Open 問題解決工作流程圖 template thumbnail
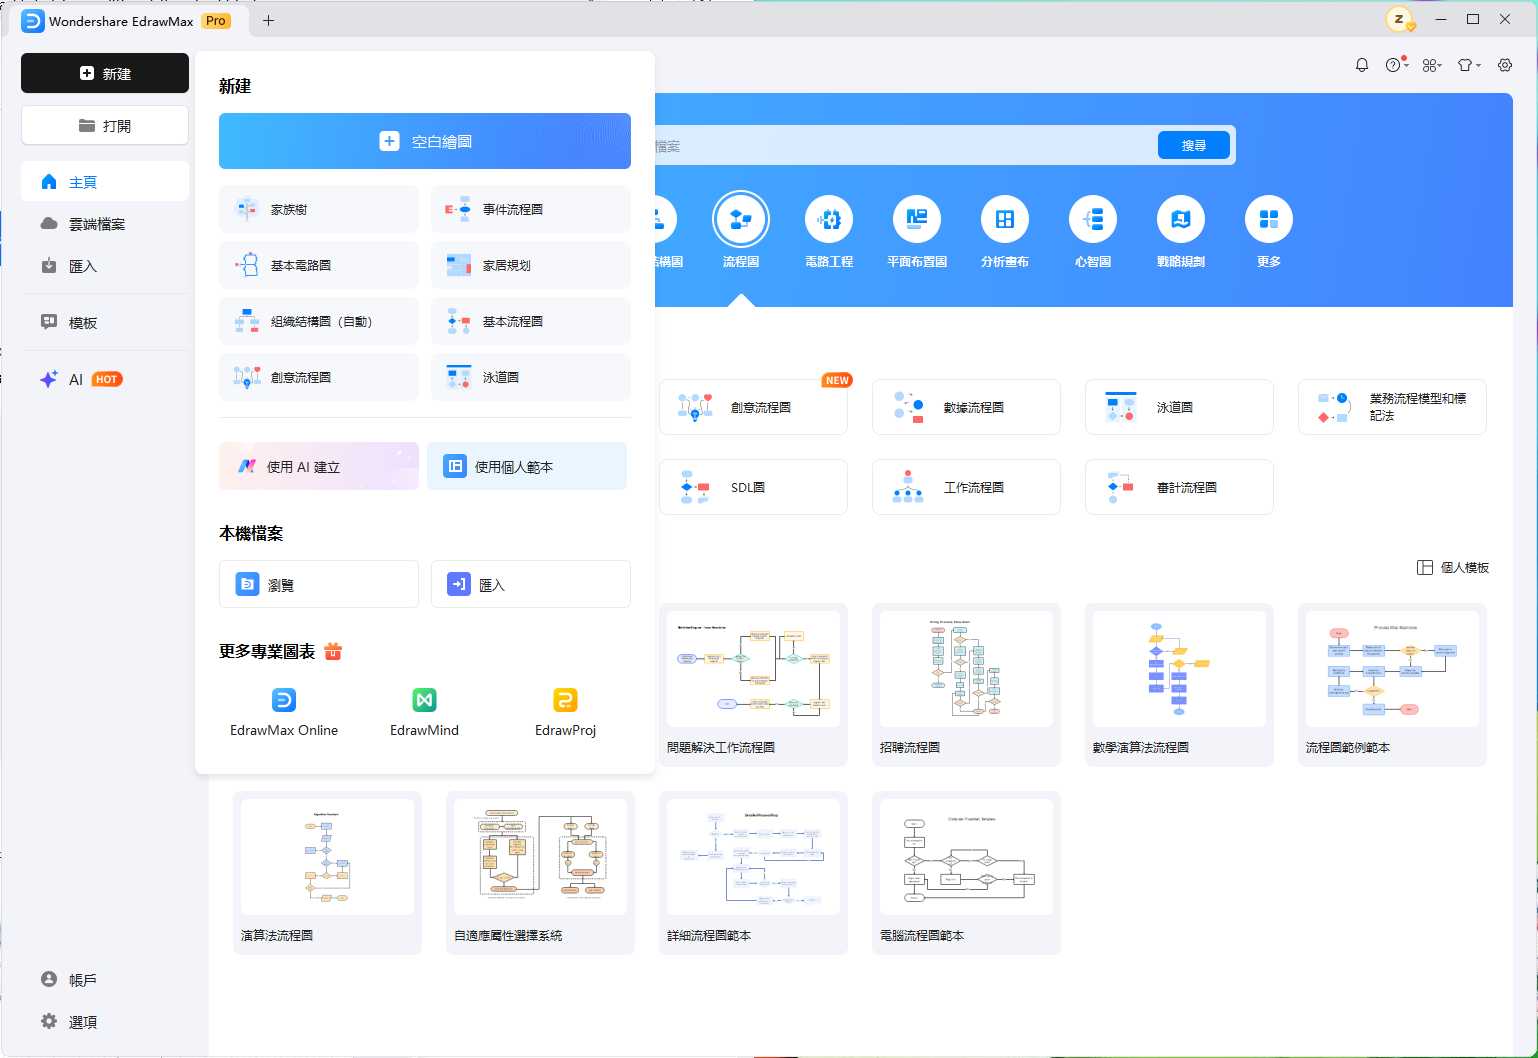1538x1058 pixels. [753, 669]
